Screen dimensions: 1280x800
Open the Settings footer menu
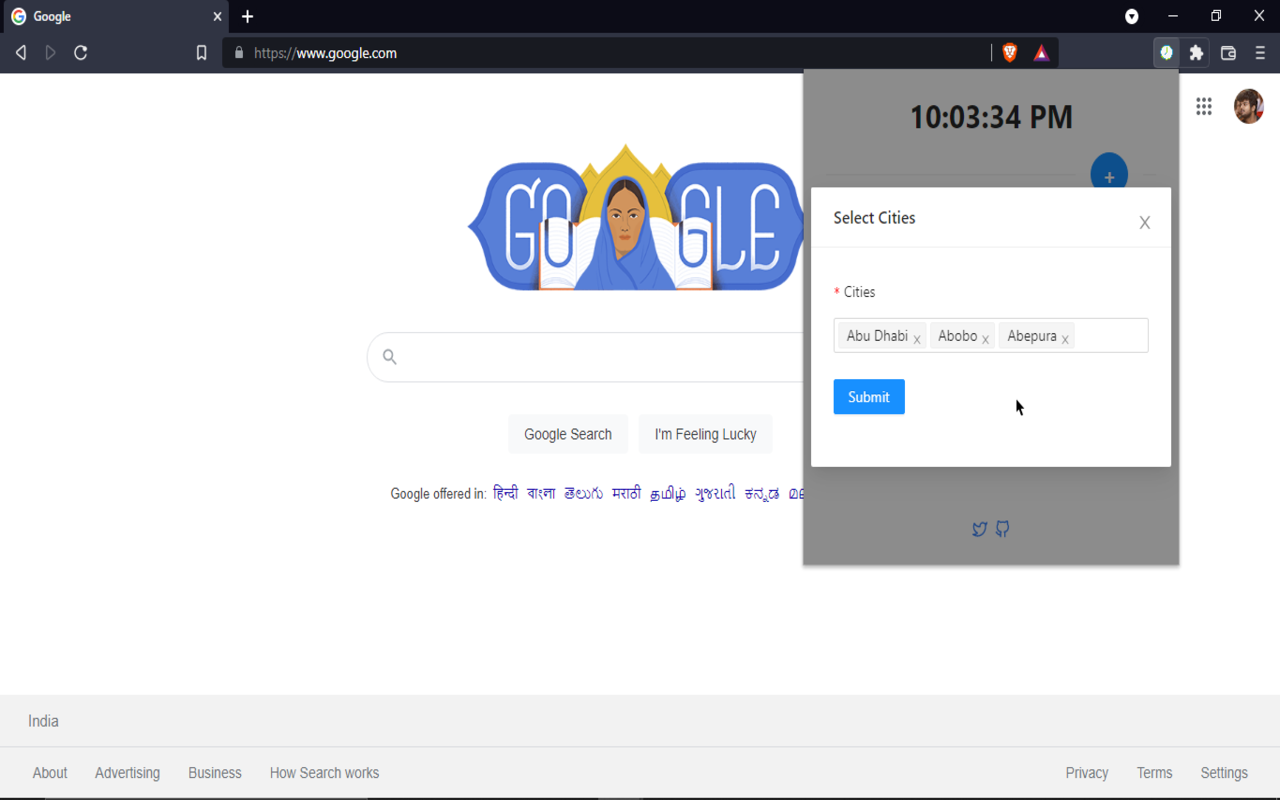(1224, 773)
